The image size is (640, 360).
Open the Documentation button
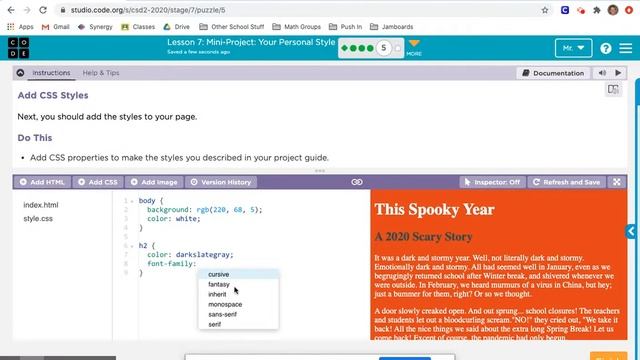553,73
